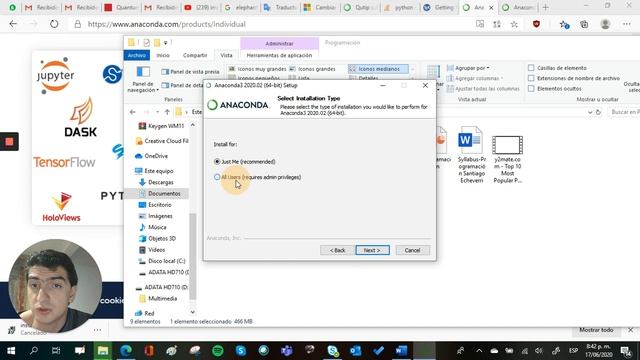
Task: Select OneDrive in navigation pane
Action: (152, 156)
